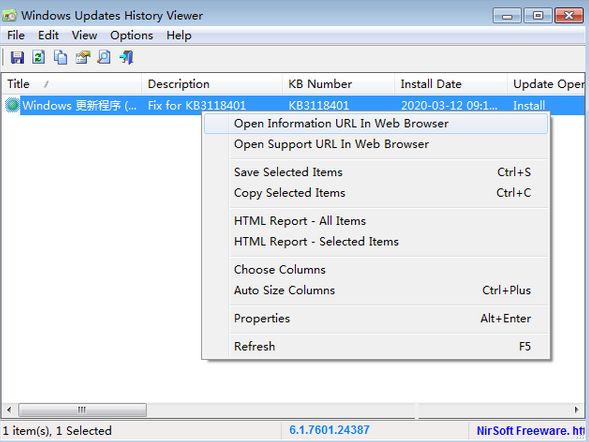Click the app icon in the title bar
589x442 pixels.
pos(9,15)
